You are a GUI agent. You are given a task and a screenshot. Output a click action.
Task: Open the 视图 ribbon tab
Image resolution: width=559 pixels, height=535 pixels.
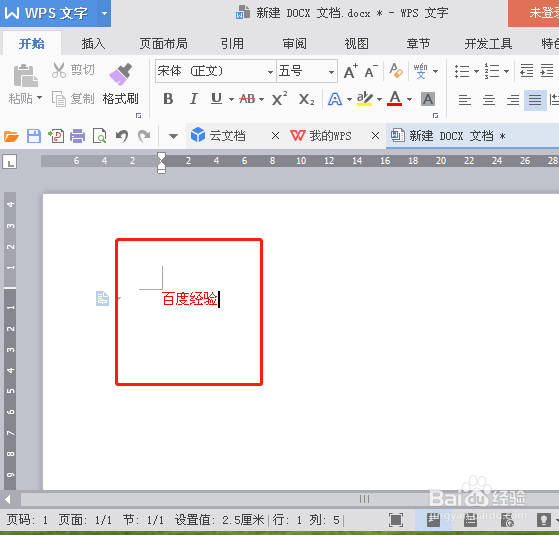click(x=356, y=43)
